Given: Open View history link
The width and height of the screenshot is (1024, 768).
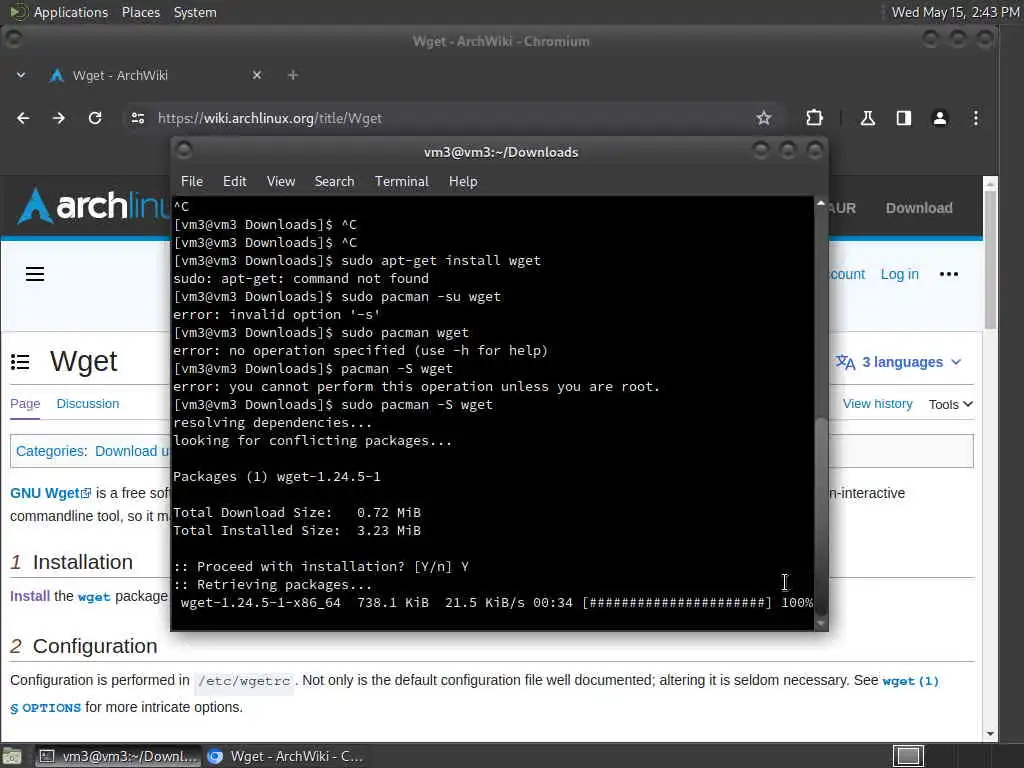Looking at the screenshot, I should point(877,404).
